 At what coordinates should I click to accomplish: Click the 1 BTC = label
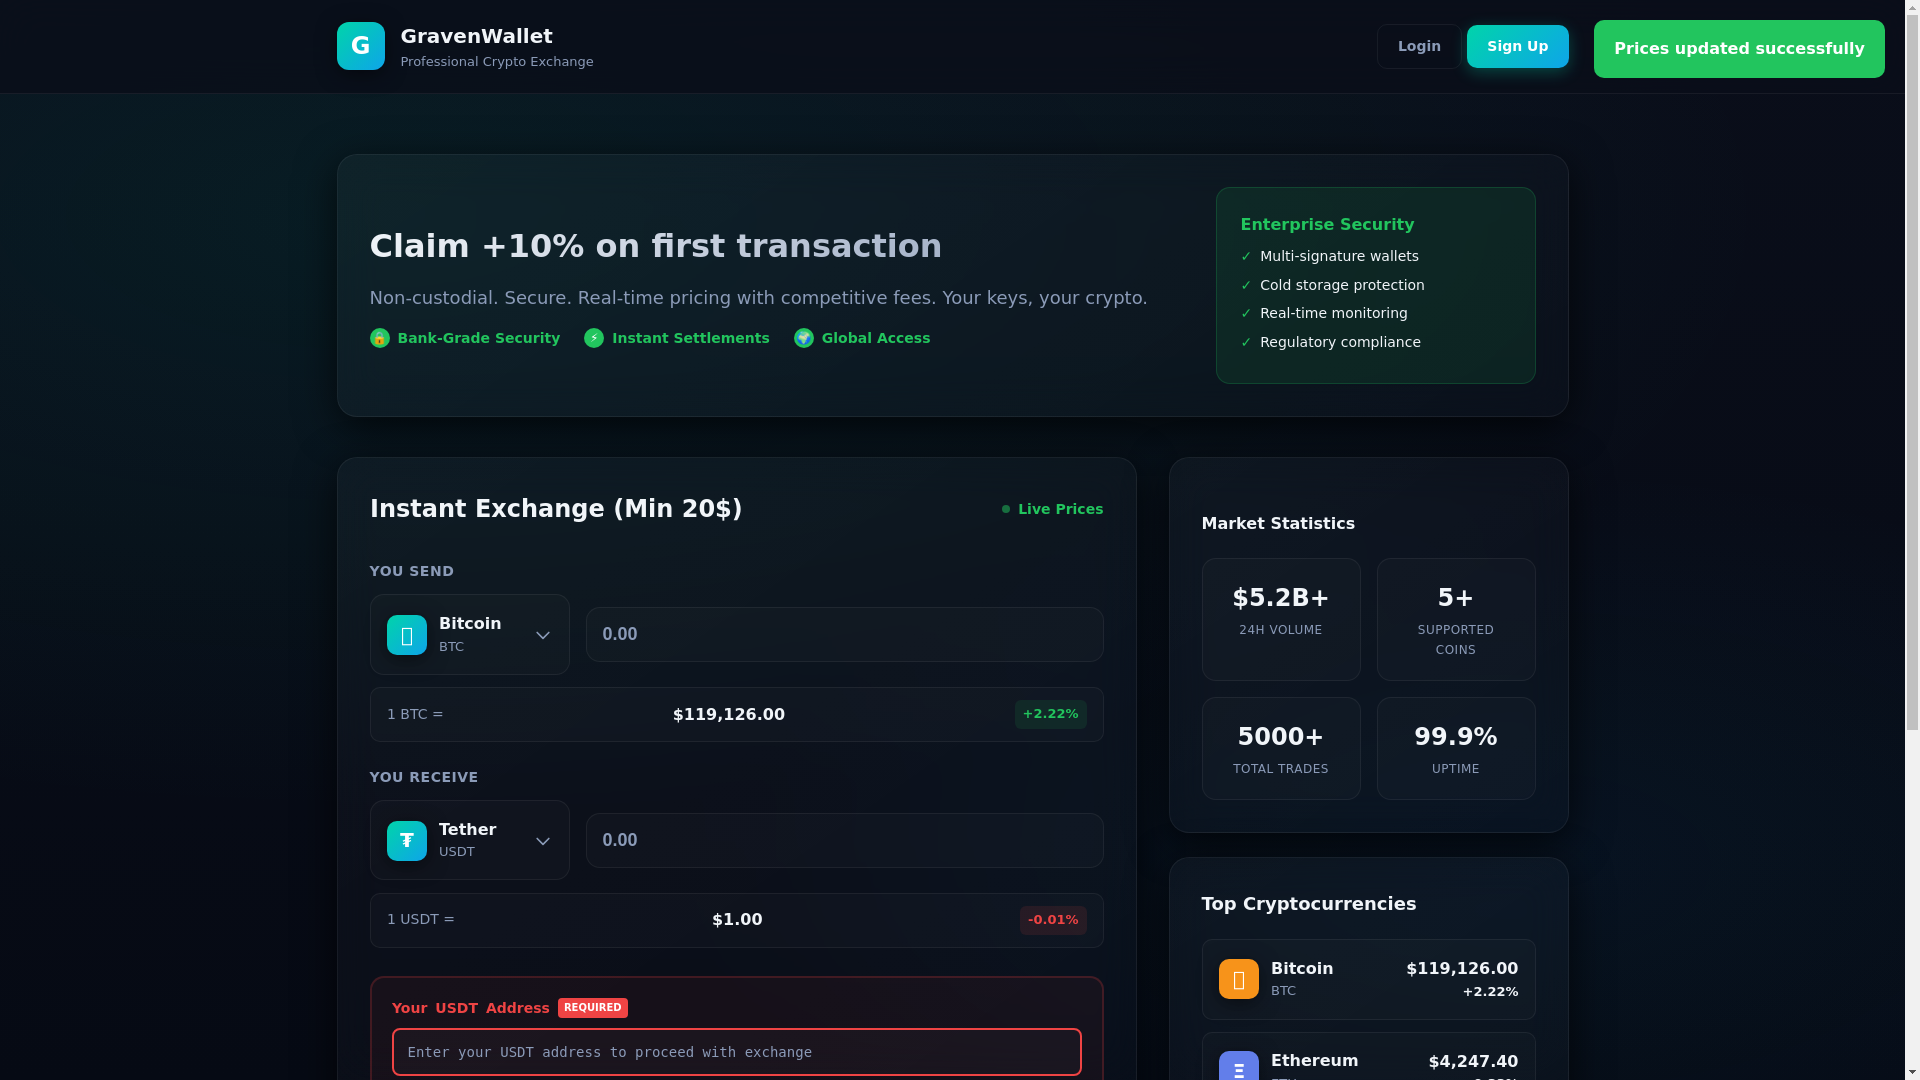415,714
